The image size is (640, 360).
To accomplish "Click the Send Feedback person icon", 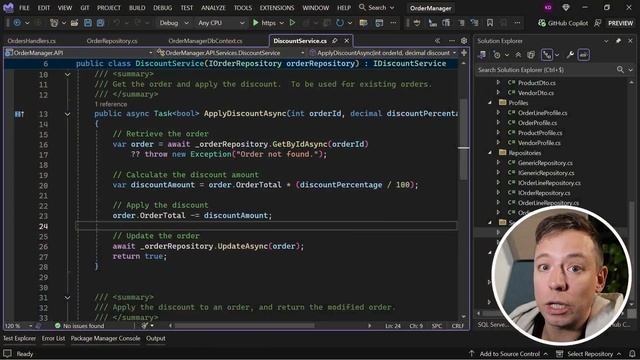I will pos(598,23).
